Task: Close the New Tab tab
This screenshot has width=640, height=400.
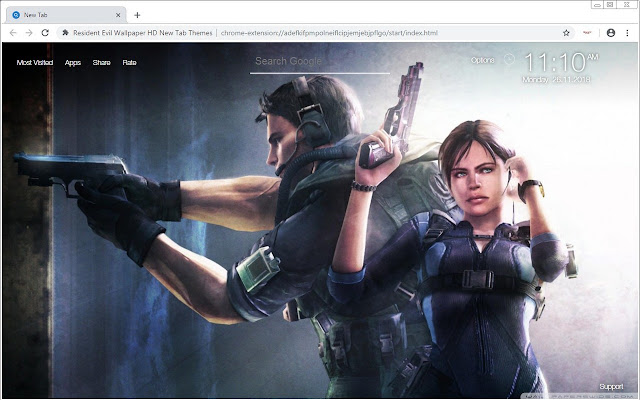Action: (118, 15)
